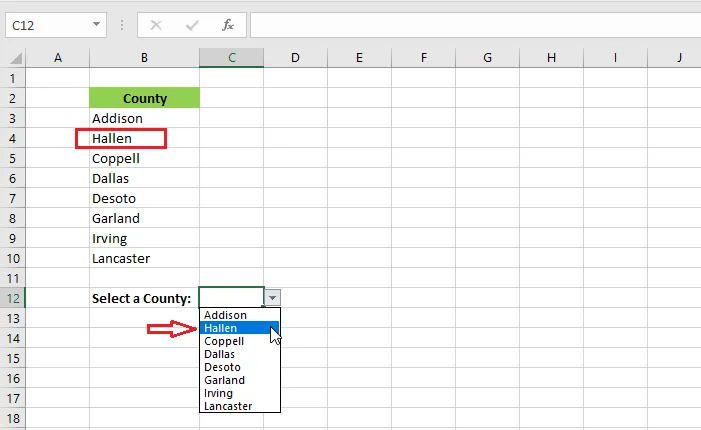Viewport: 701px width, 430px height.
Task: Select row 12 header
Action: pyautogui.click(x=13, y=298)
